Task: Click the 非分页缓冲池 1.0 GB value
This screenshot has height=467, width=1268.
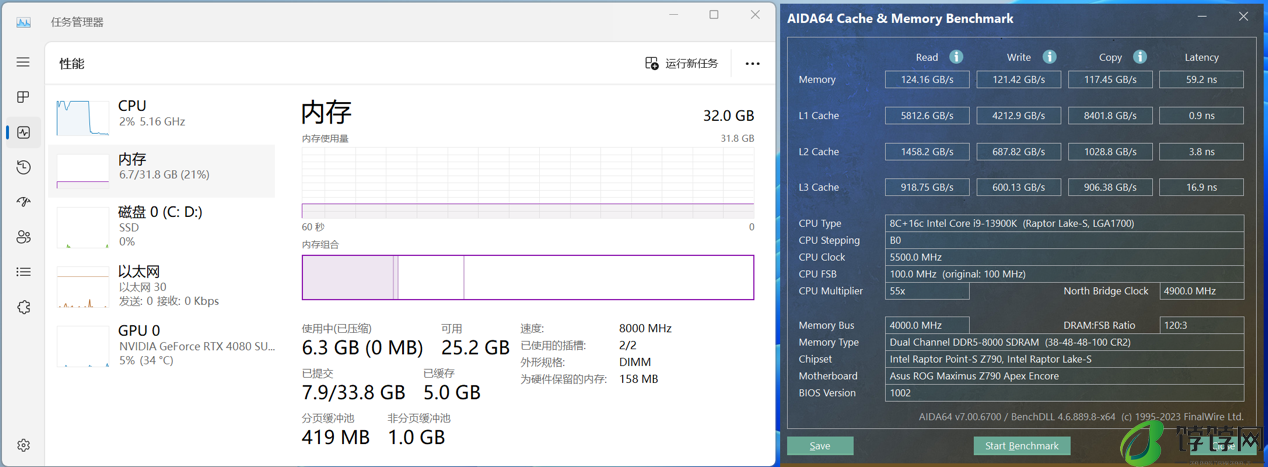Action: (x=416, y=437)
